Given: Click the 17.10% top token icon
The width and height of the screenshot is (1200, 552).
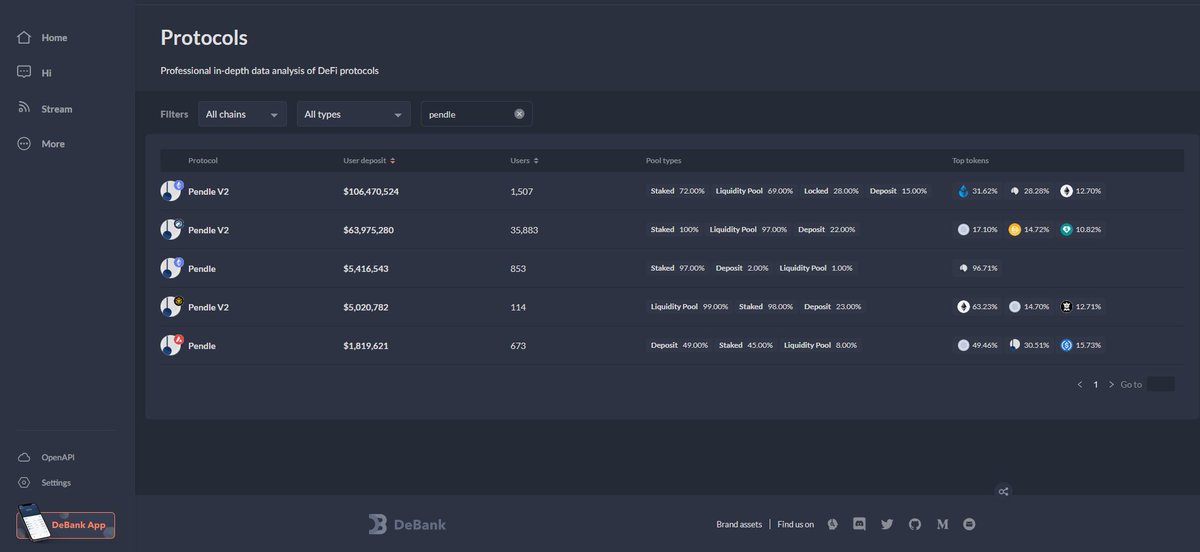Looking at the screenshot, I should 963,229.
